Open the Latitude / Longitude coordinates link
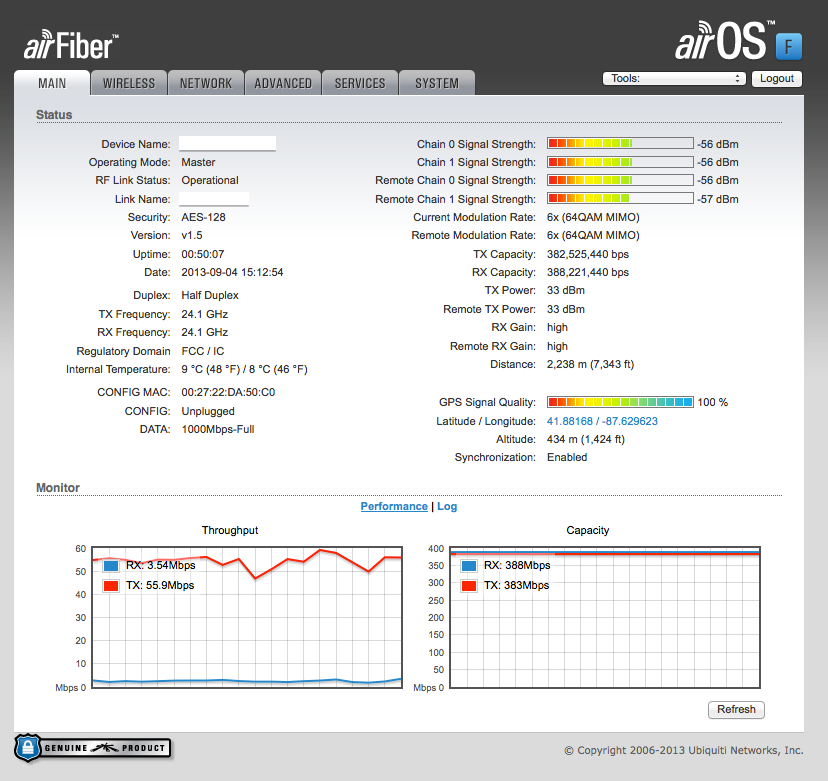 (602, 421)
